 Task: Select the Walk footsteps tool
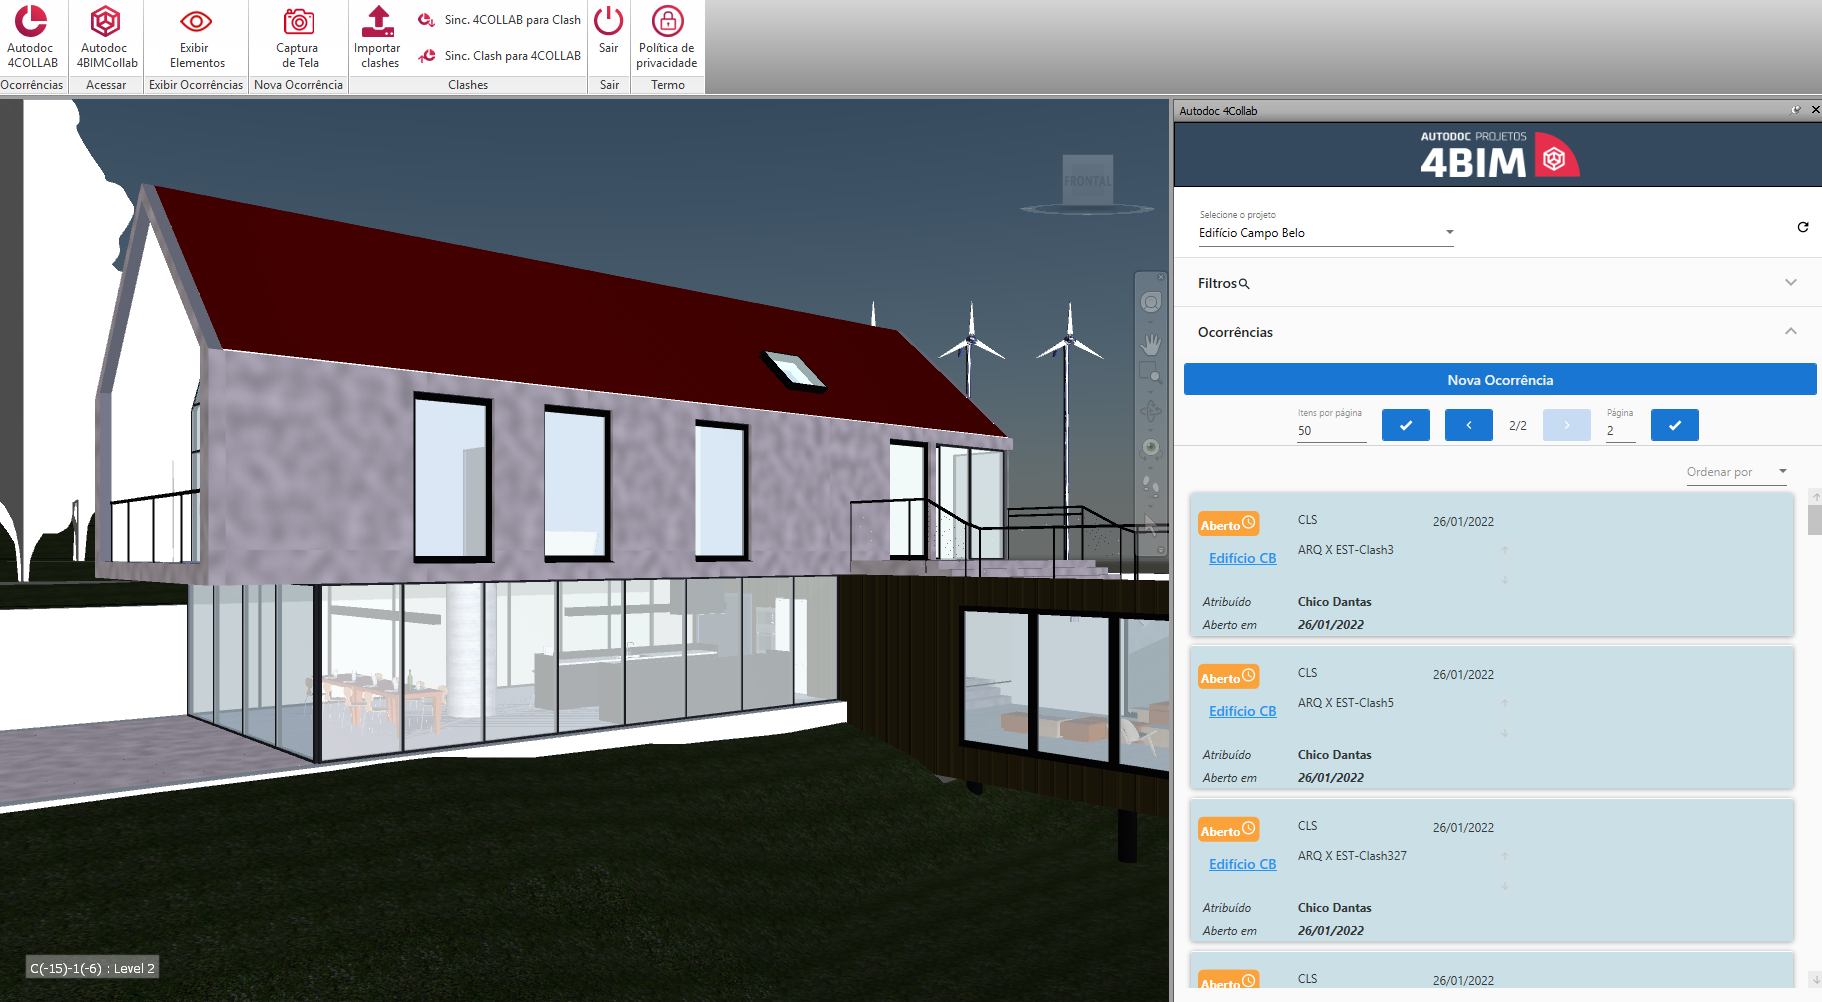click(1151, 486)
